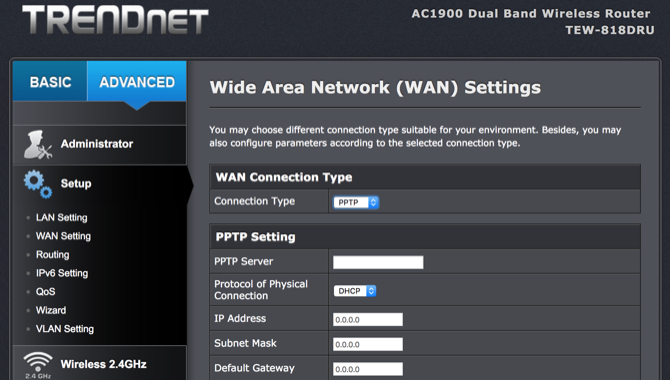Go to Routing settings
Image resolution: width=670 pixels, height=380 pixels.
point(53,255)
